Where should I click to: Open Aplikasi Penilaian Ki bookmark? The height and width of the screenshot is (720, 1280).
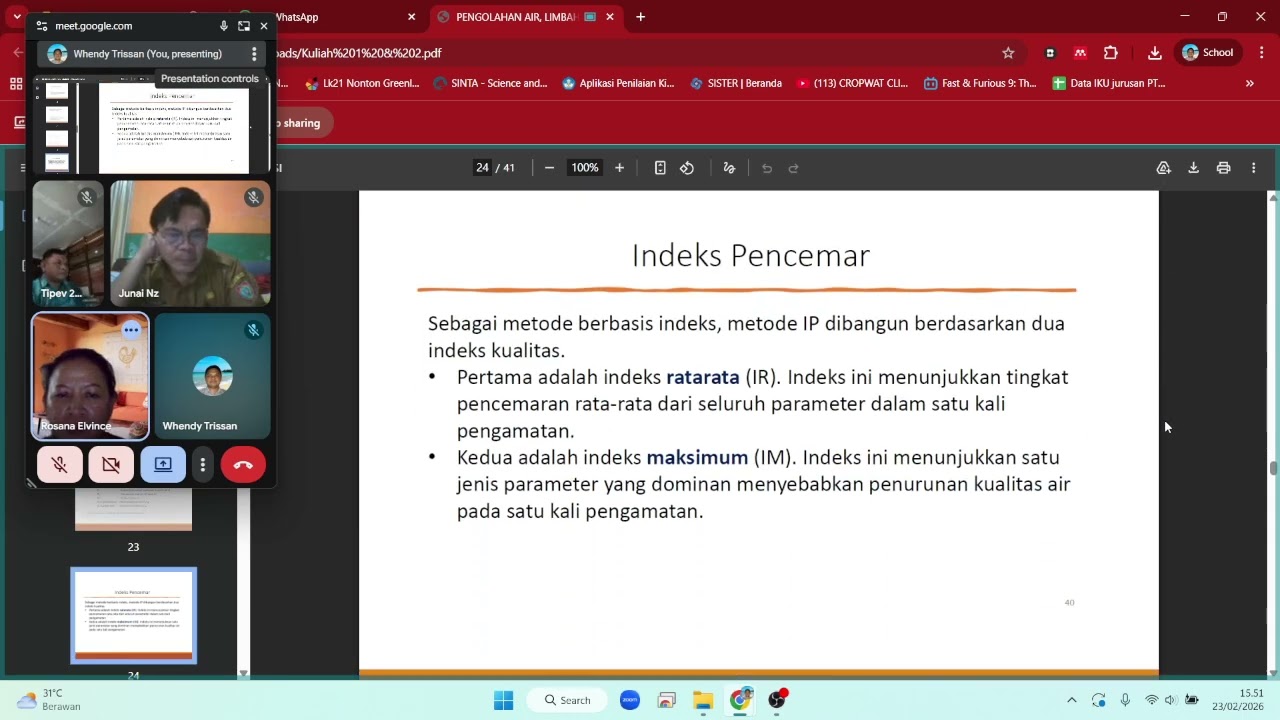point(618,84)
